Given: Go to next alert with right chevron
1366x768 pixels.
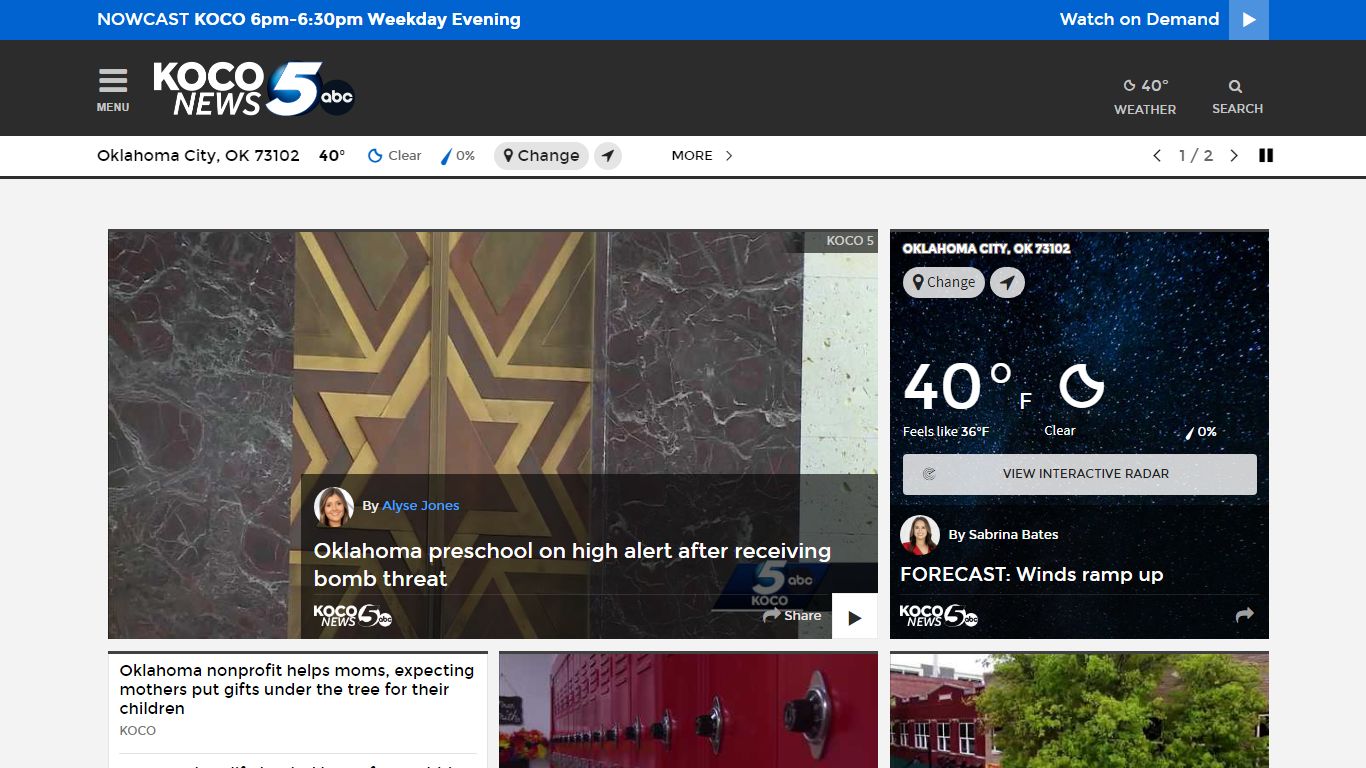Looking at the screenshot, I should (x=1234, y=156).
